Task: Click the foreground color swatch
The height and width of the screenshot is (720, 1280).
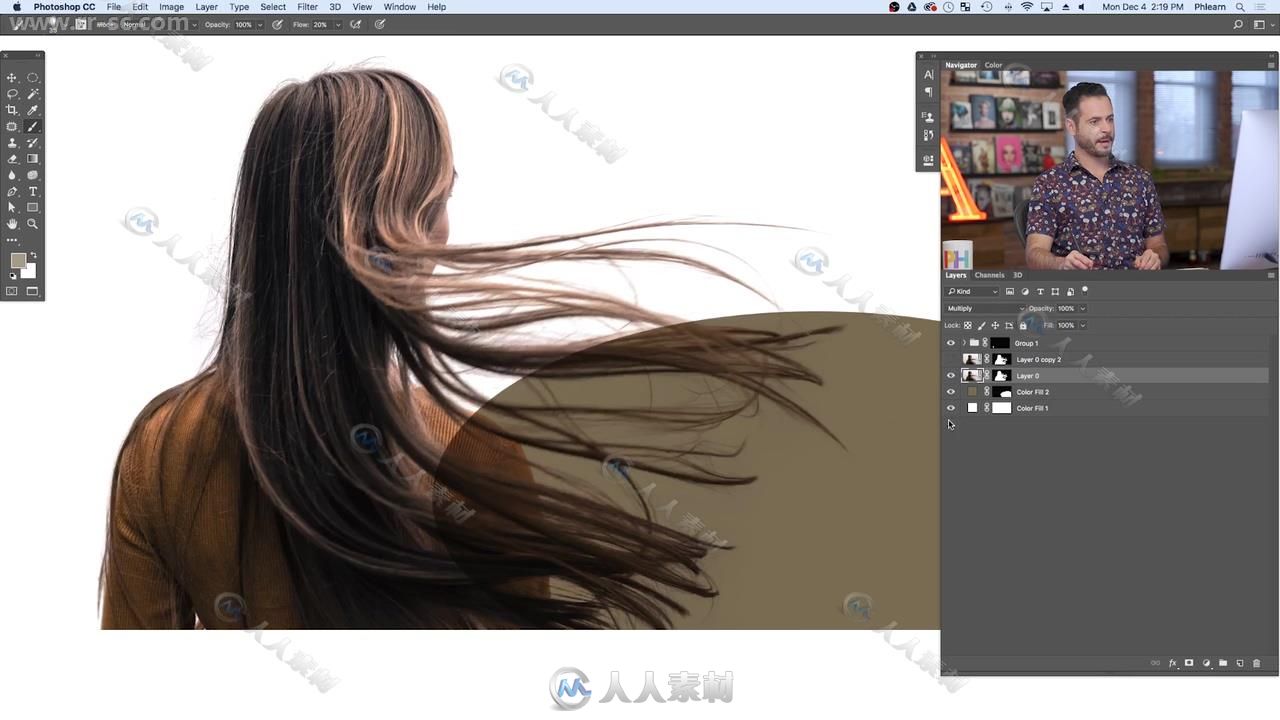Action: coord(18,260)
